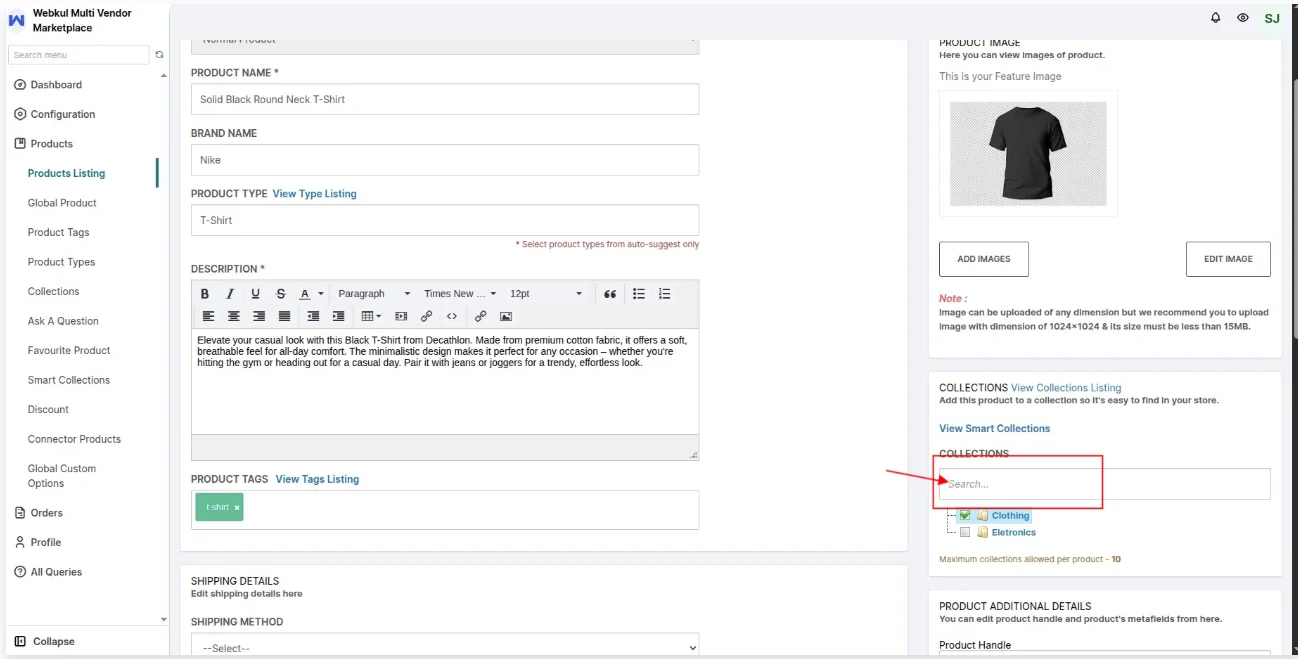Screen dimensions: 1298x659
Task: Click the link icon before the image icon
Action: [x=480, y=316]
